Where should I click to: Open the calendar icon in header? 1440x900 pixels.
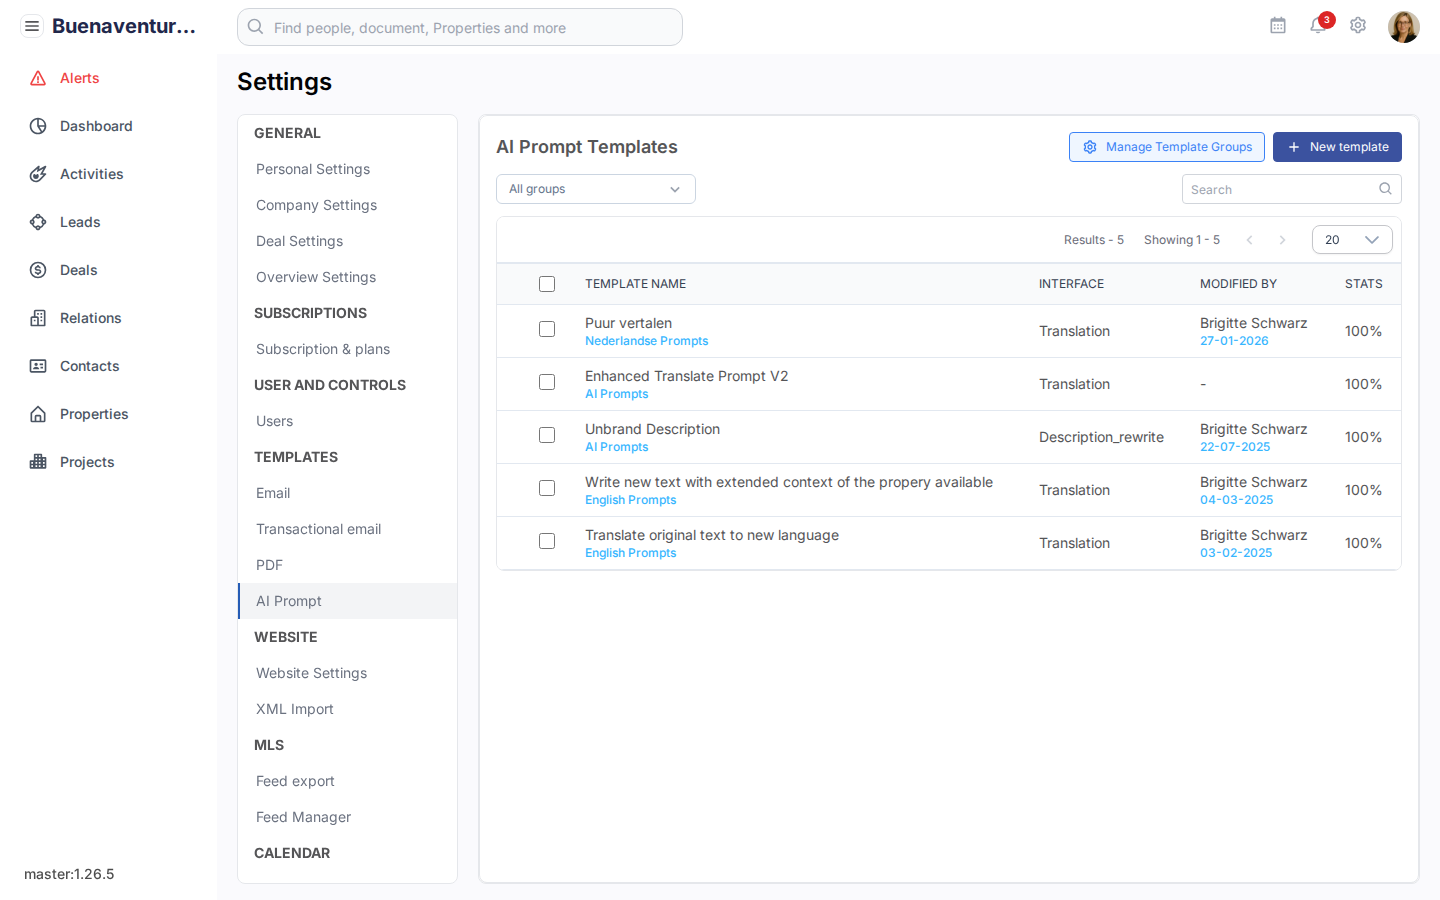[x=1278, y=26]
